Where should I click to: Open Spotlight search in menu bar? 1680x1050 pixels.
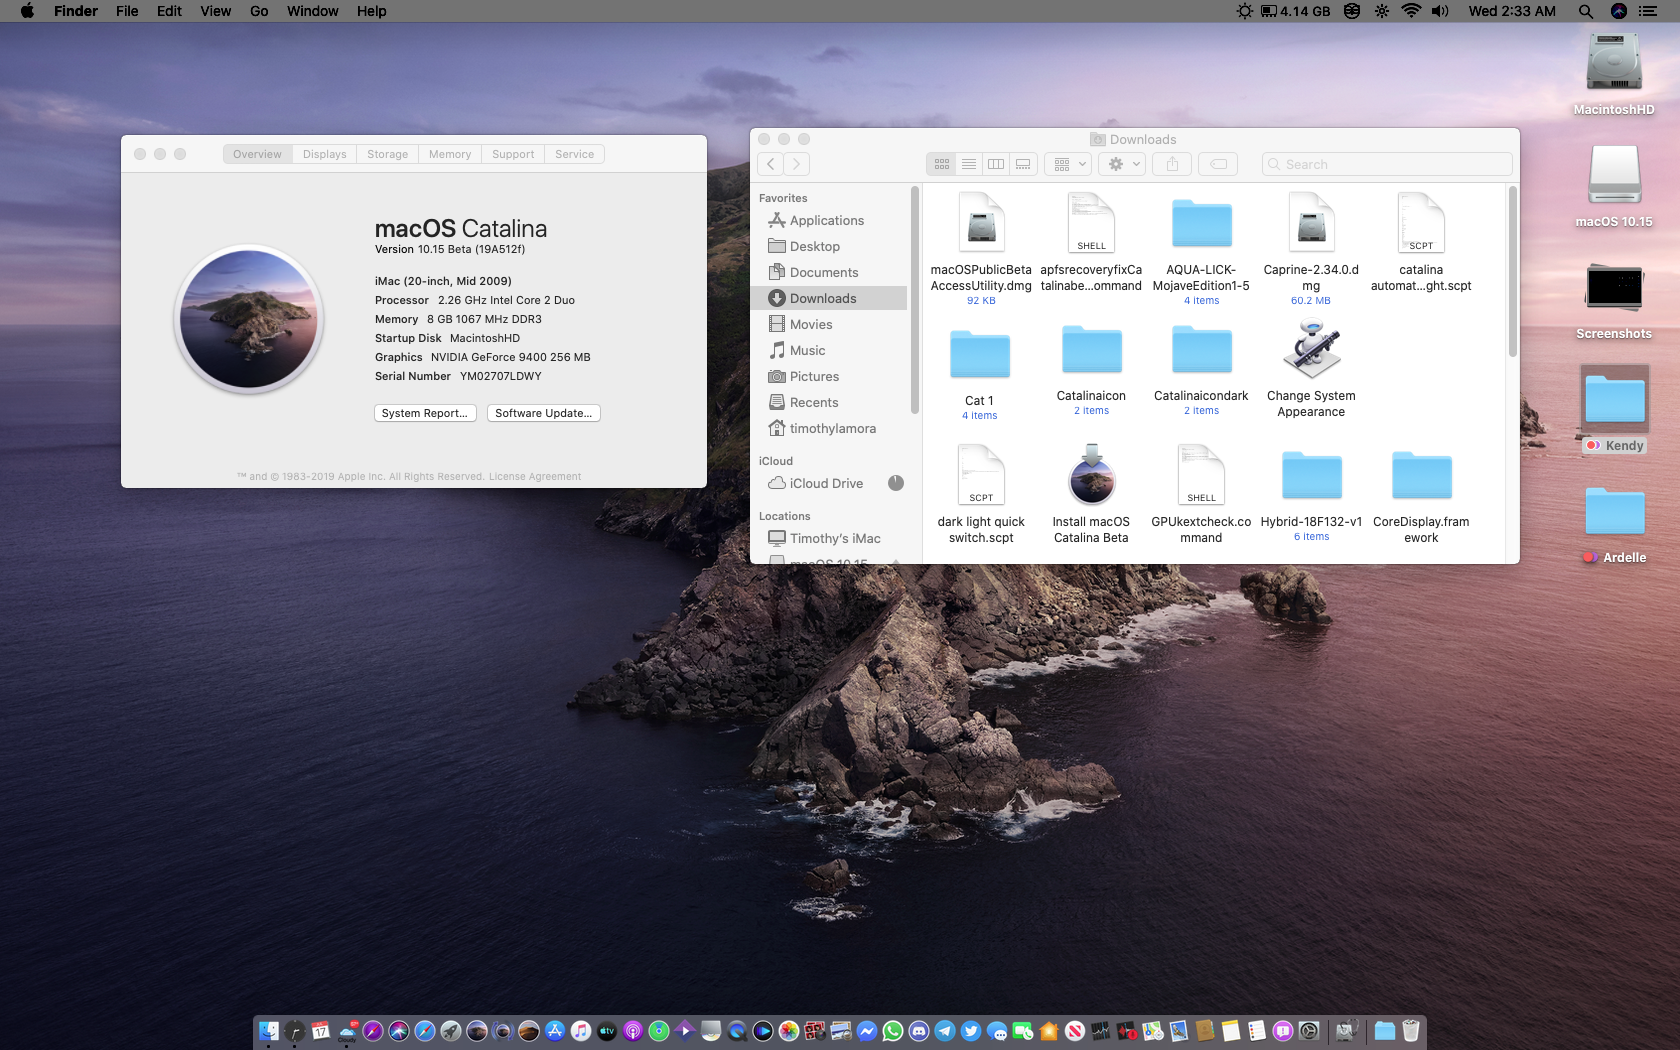[1585, 11]
